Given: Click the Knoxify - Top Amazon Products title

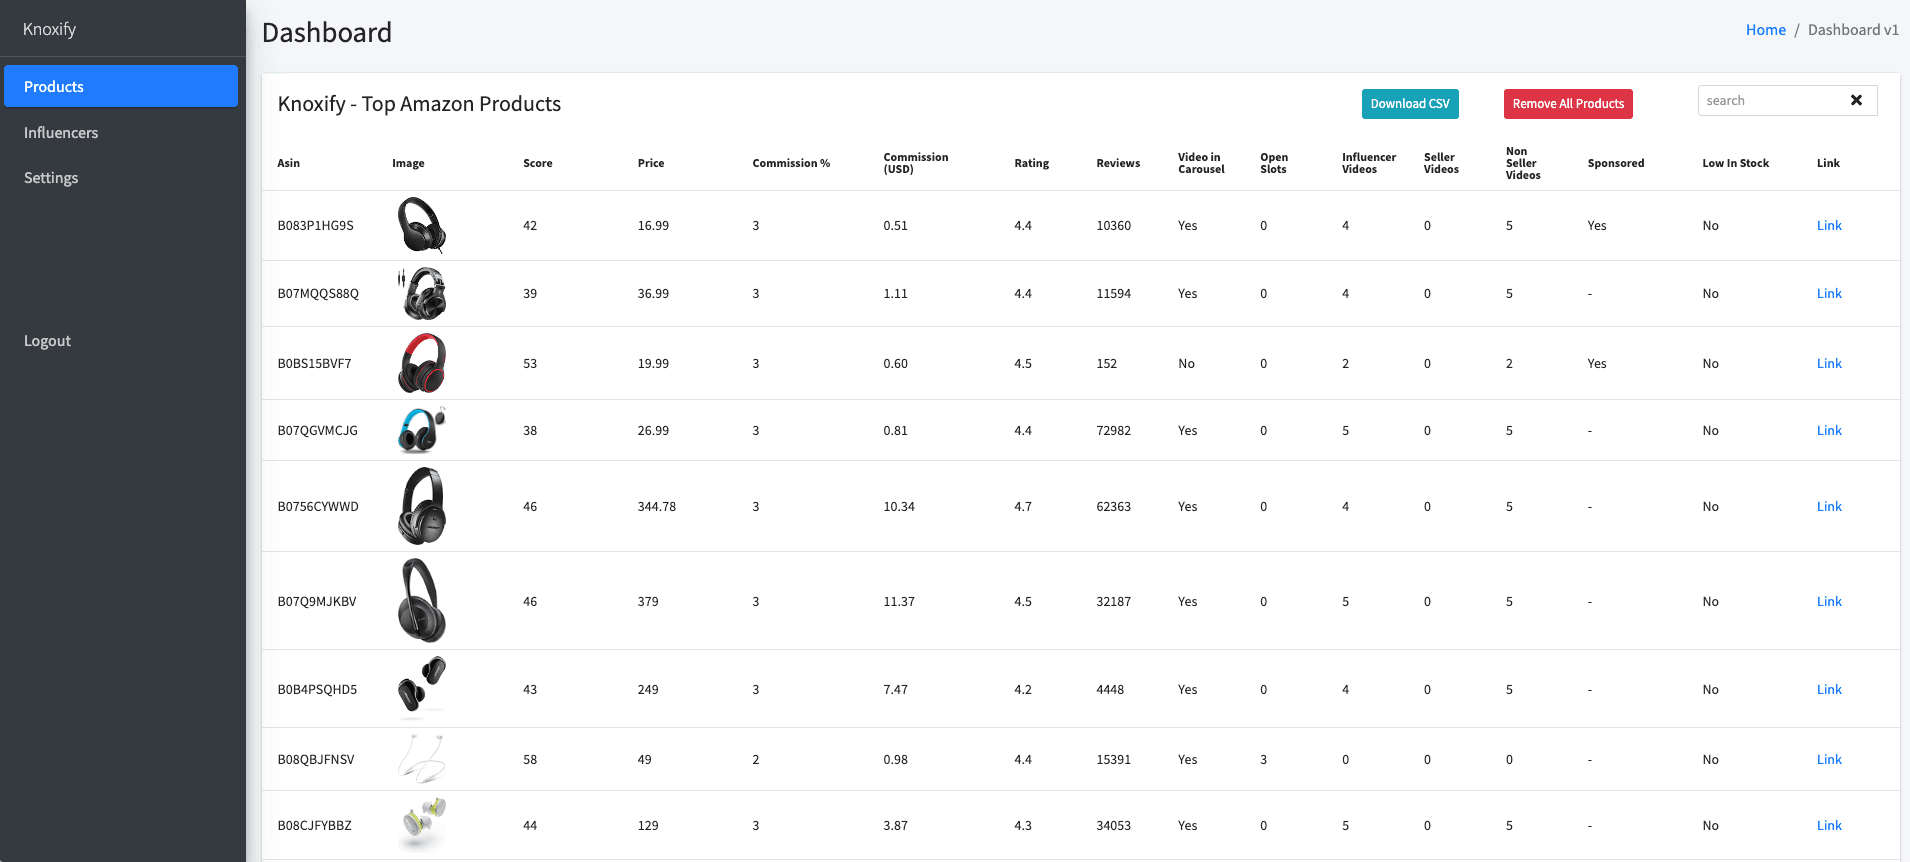Looking at the screenshot, I should 419,104.
